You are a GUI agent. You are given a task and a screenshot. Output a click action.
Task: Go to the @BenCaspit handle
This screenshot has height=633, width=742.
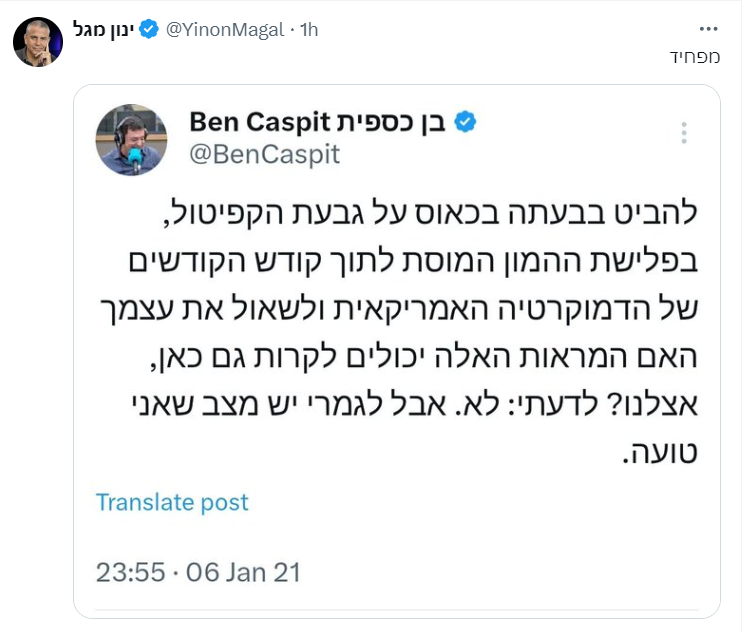pos(265,154)
